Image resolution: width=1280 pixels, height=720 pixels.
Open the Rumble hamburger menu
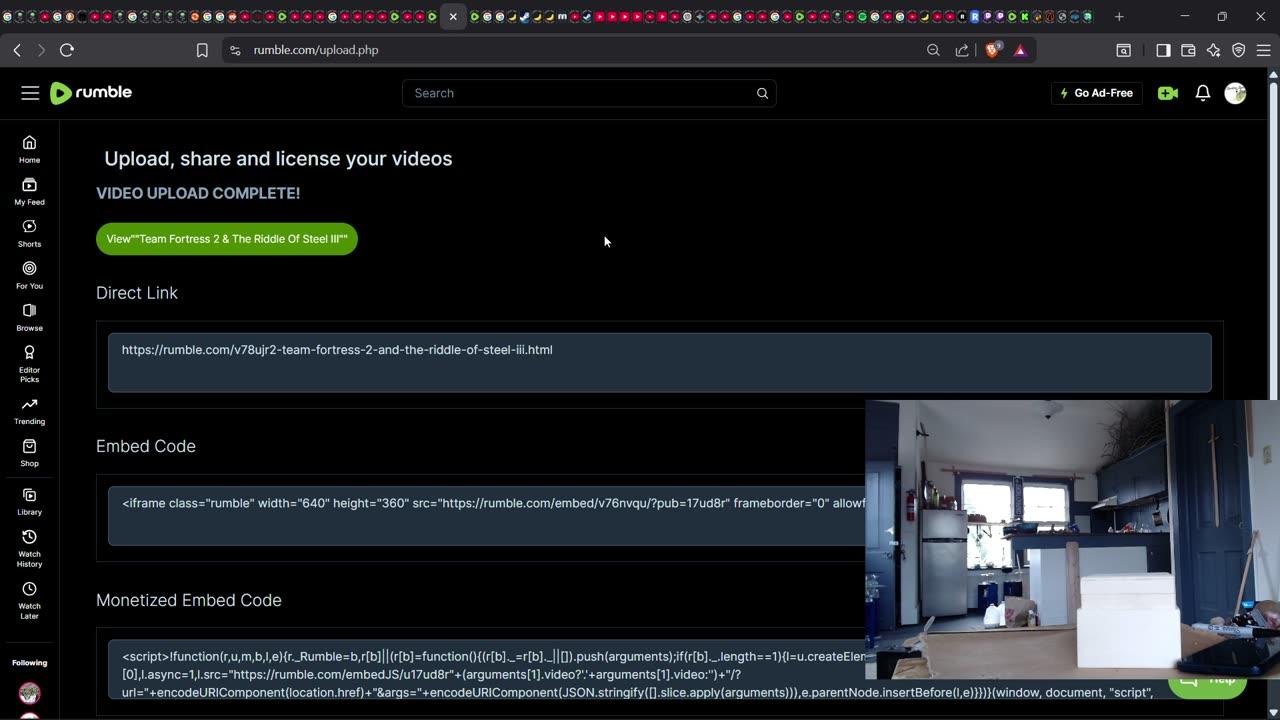30,93
